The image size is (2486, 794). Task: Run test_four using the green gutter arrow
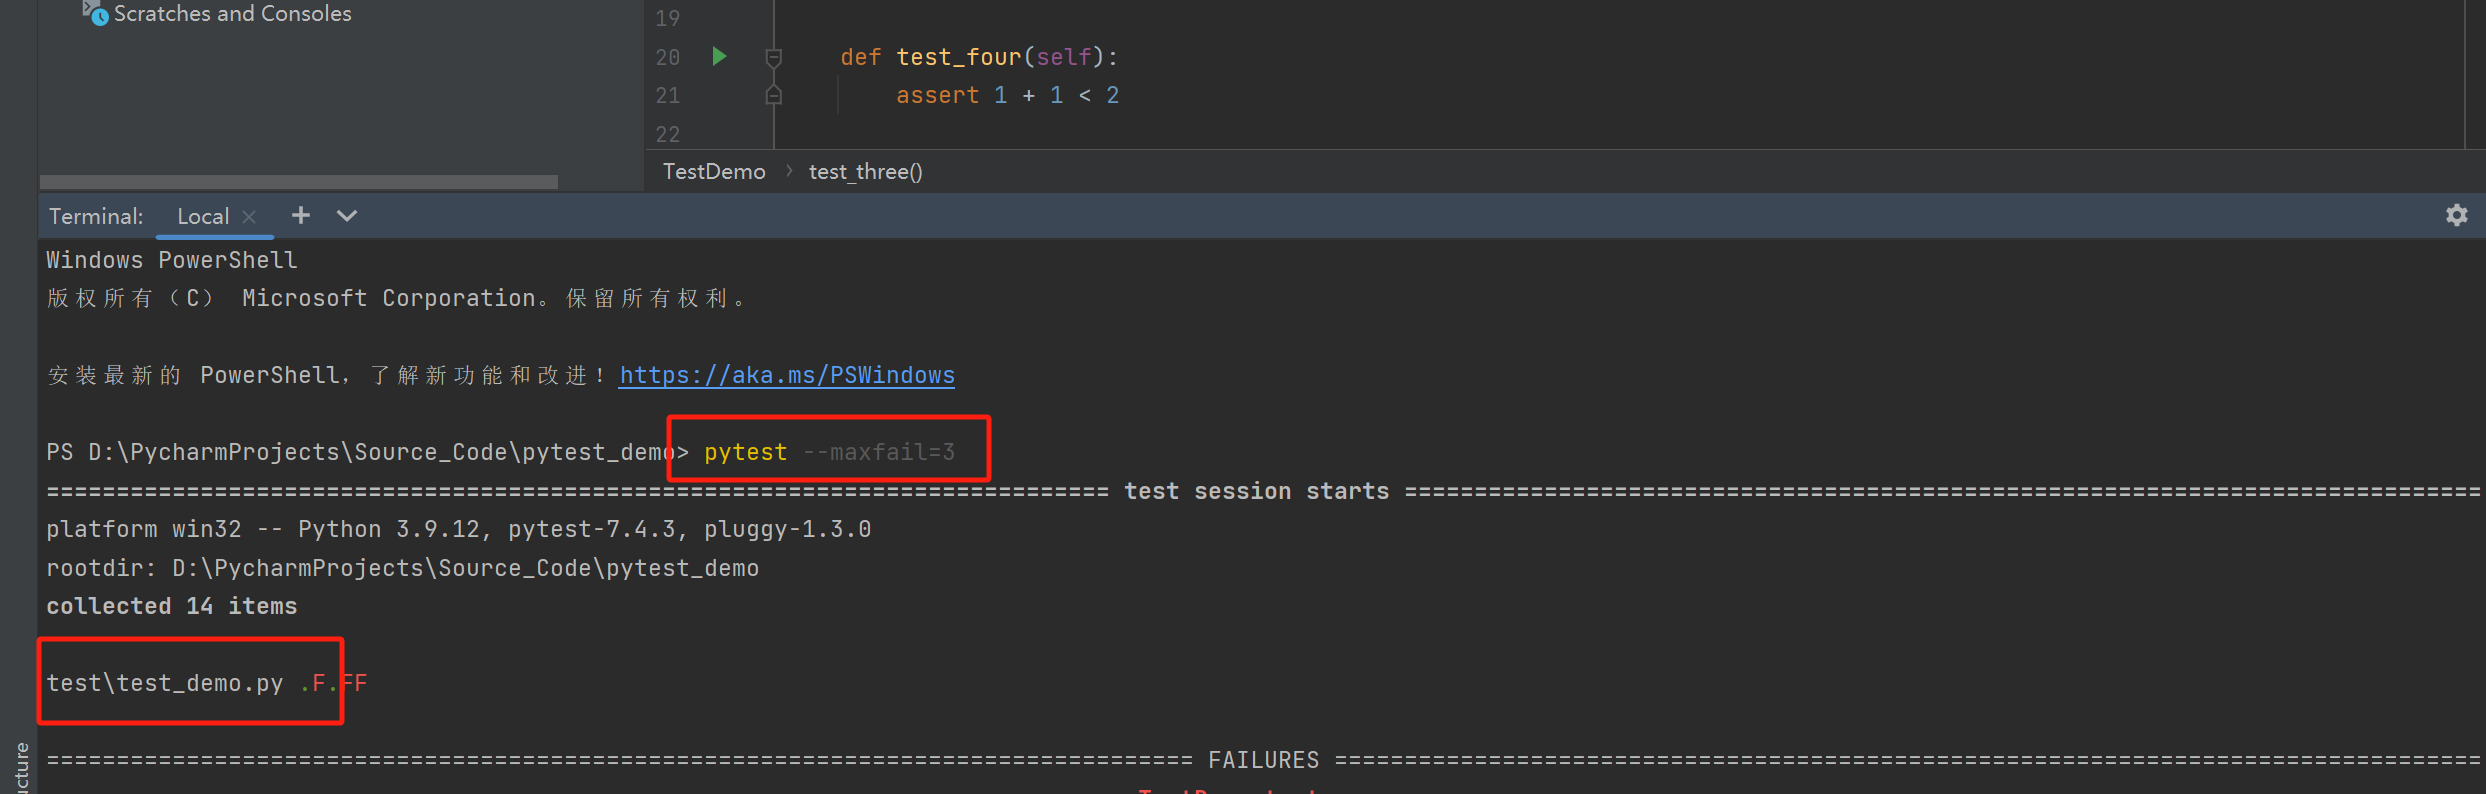719,56
